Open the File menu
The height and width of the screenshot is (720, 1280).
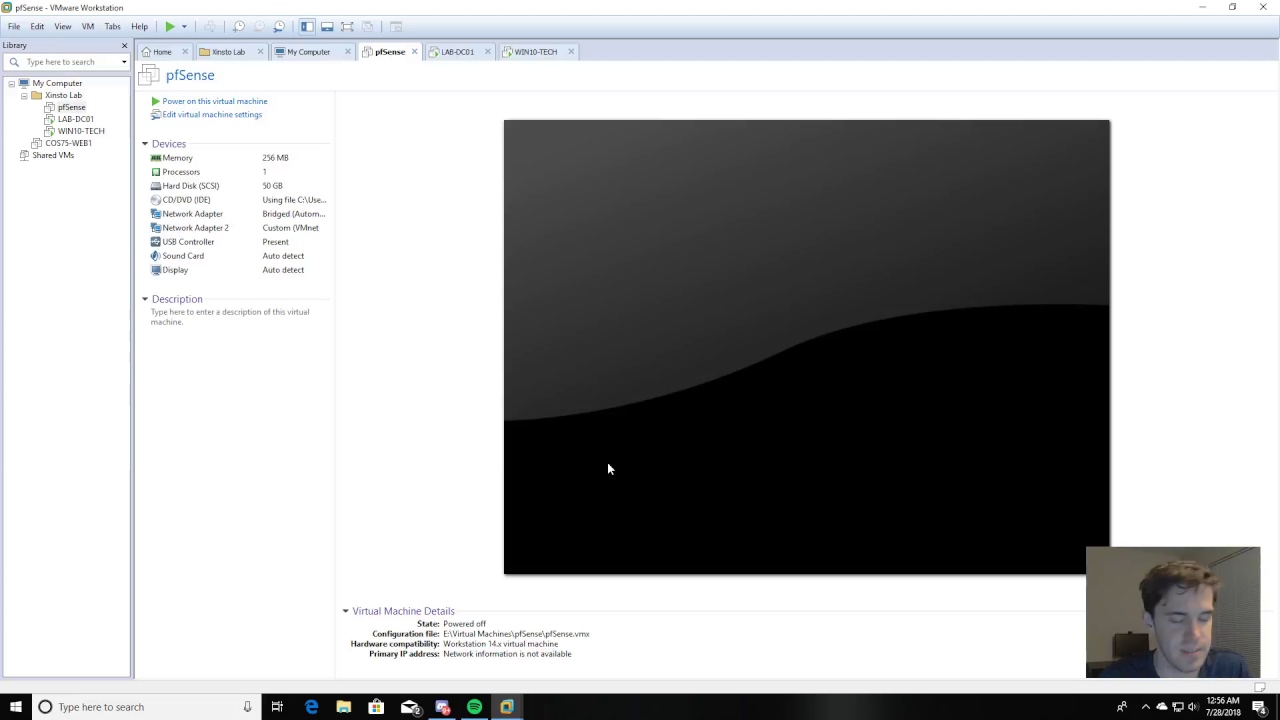(x=14, y=27)
